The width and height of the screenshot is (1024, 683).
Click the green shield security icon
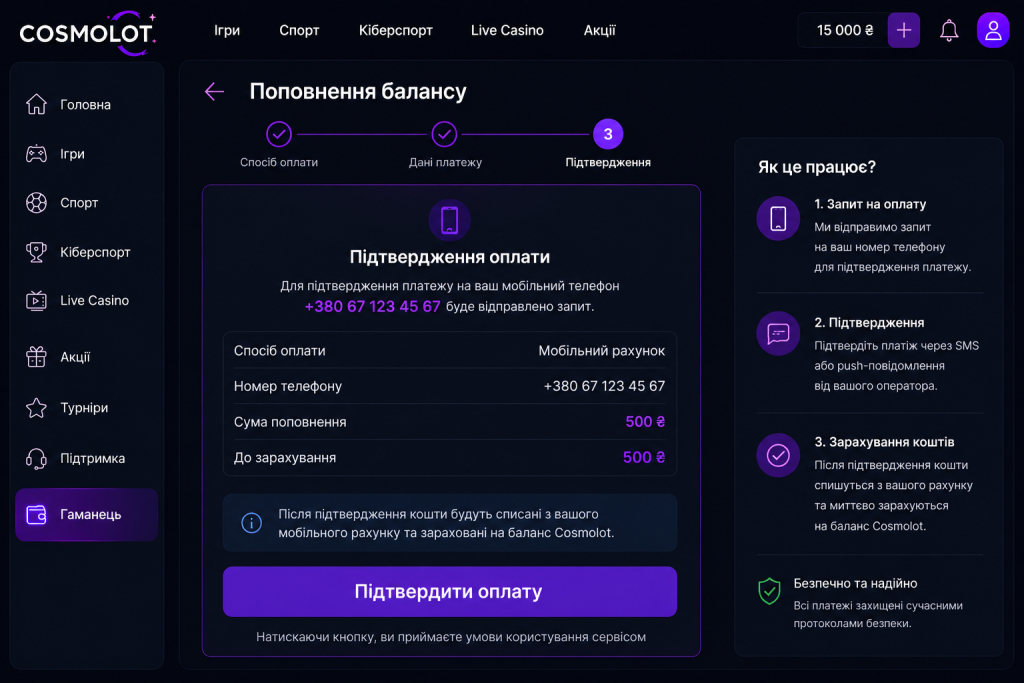coord(769,591)
